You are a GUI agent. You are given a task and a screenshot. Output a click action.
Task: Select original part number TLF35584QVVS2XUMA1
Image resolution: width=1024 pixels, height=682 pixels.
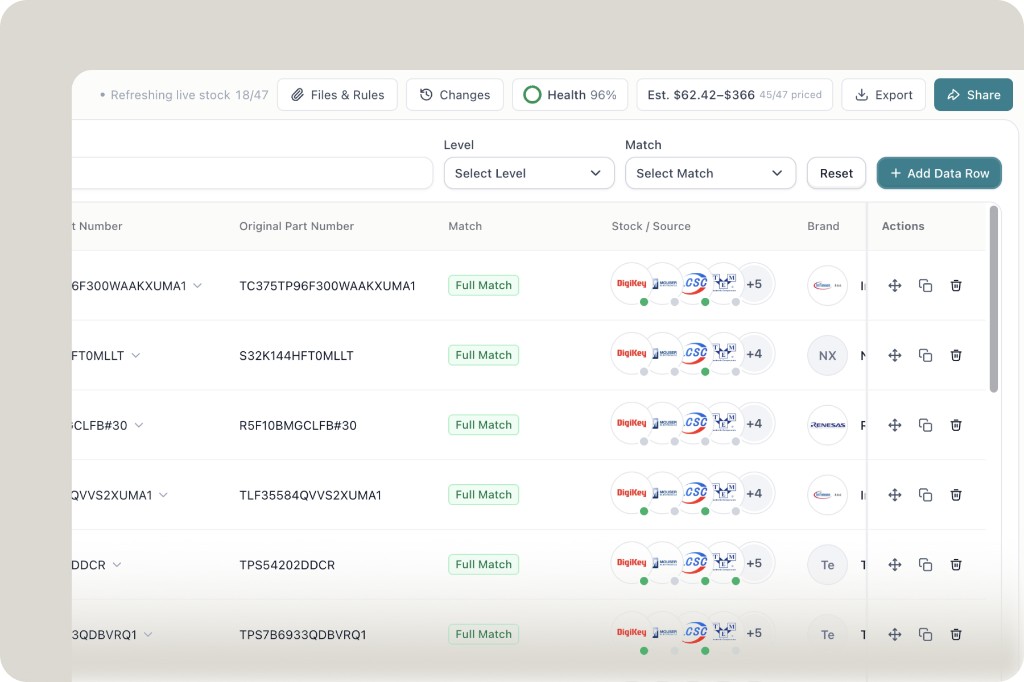coord(310,495)
